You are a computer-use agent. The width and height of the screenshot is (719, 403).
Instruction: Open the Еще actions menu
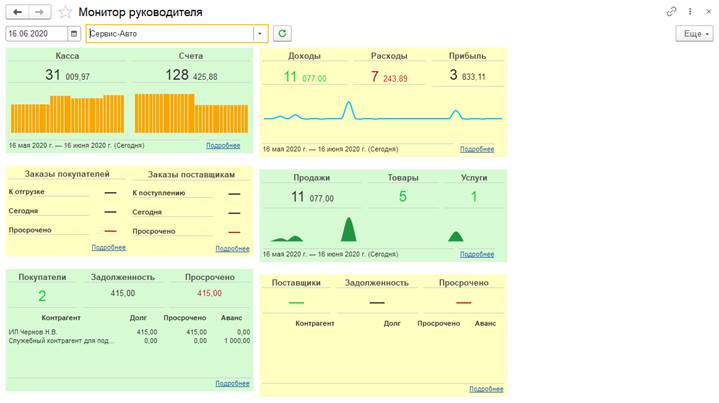[x=694, y=33]
